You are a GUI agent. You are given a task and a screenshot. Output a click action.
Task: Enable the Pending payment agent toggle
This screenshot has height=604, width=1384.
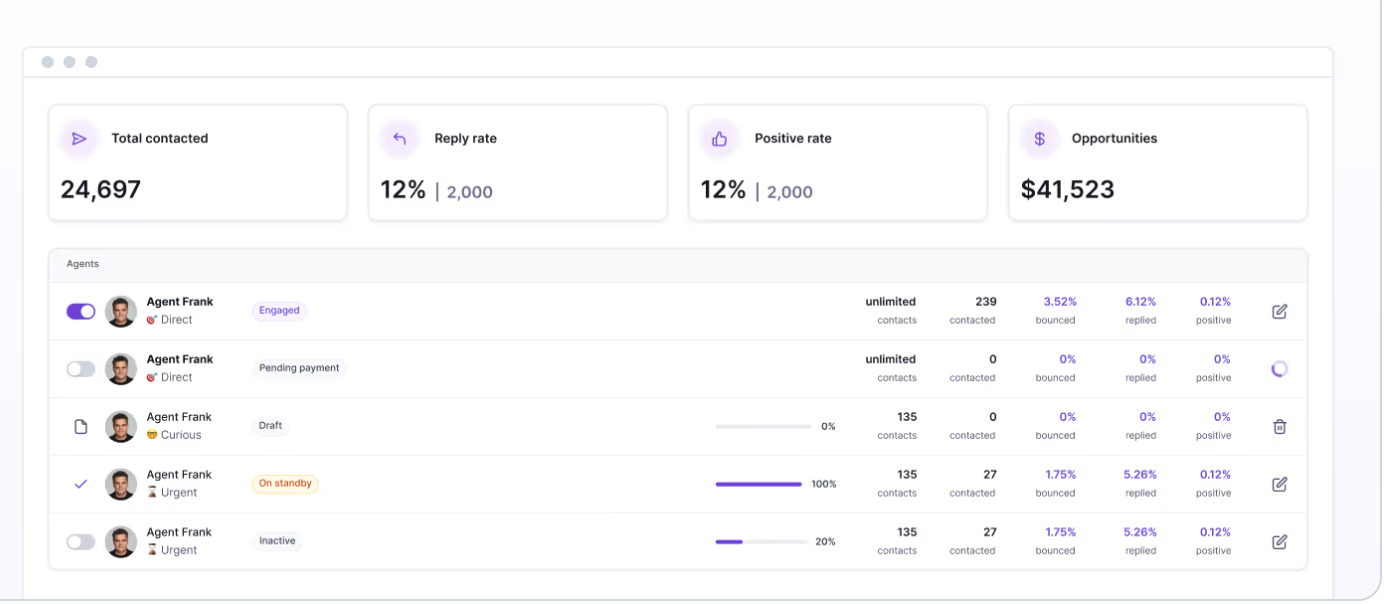tap(81, 369)
